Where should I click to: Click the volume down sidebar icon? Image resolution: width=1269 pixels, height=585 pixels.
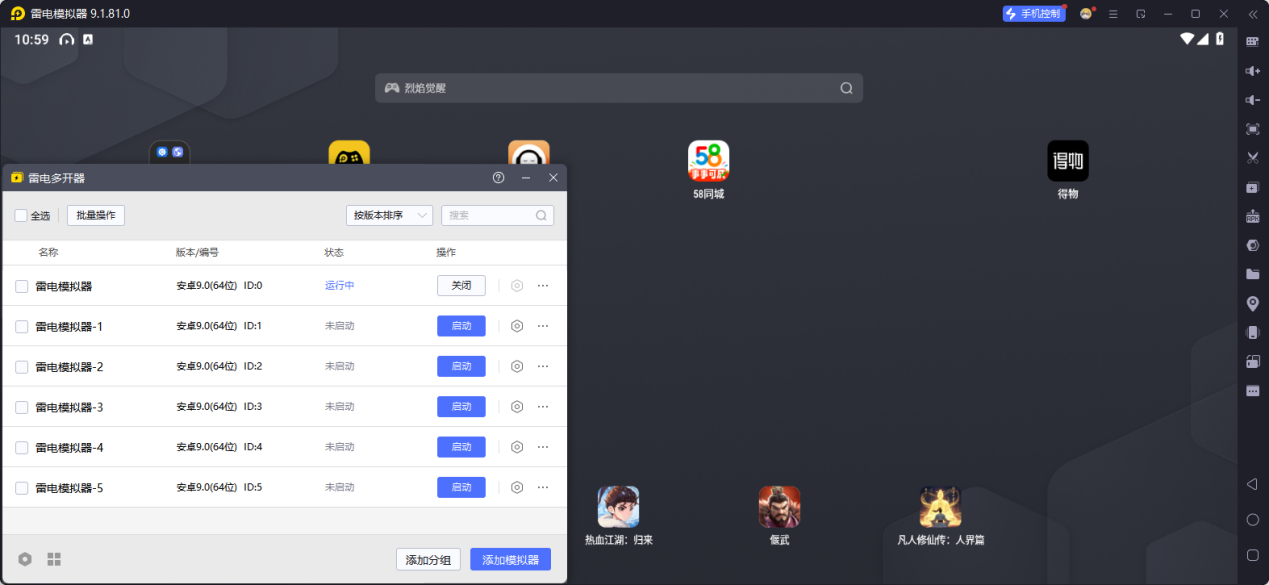(1252, 100)
